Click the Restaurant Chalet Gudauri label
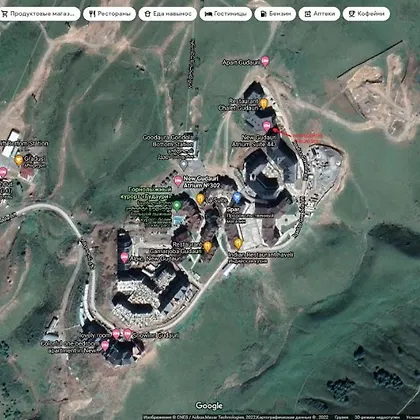Image resolution: width=420 pixels, height=420 pixels. pos(239,104)
